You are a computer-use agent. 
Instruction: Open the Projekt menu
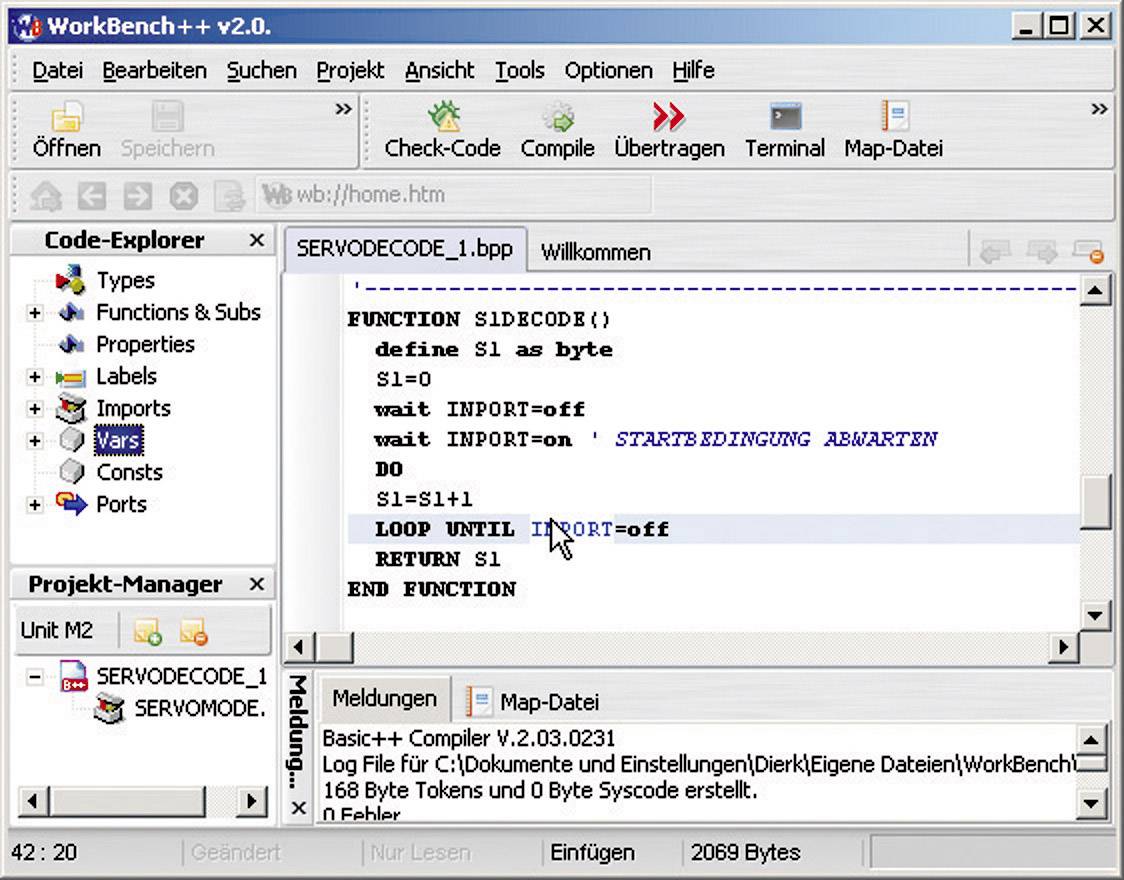[350, 70]
